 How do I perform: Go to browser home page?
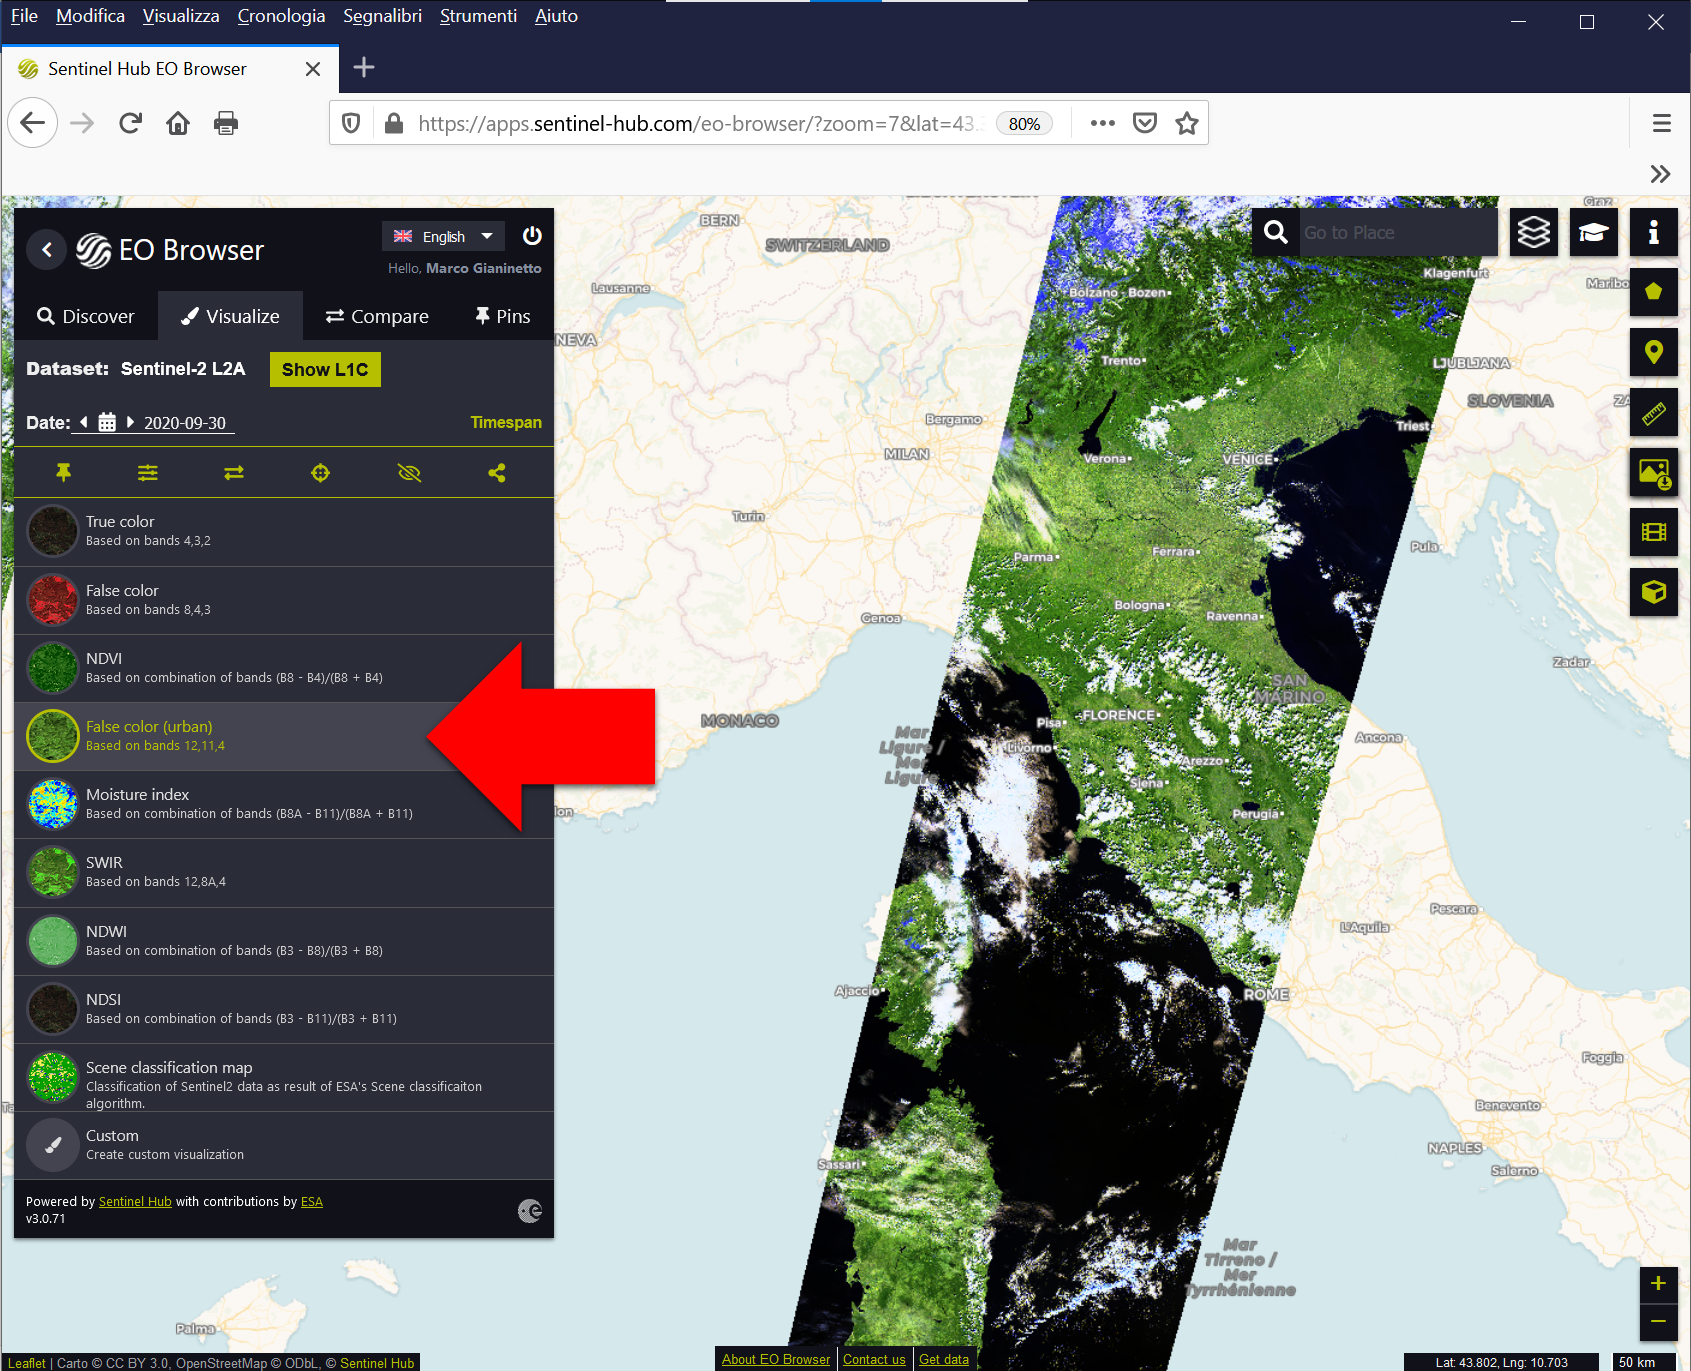pyautogui.click(x=178, y=123)
